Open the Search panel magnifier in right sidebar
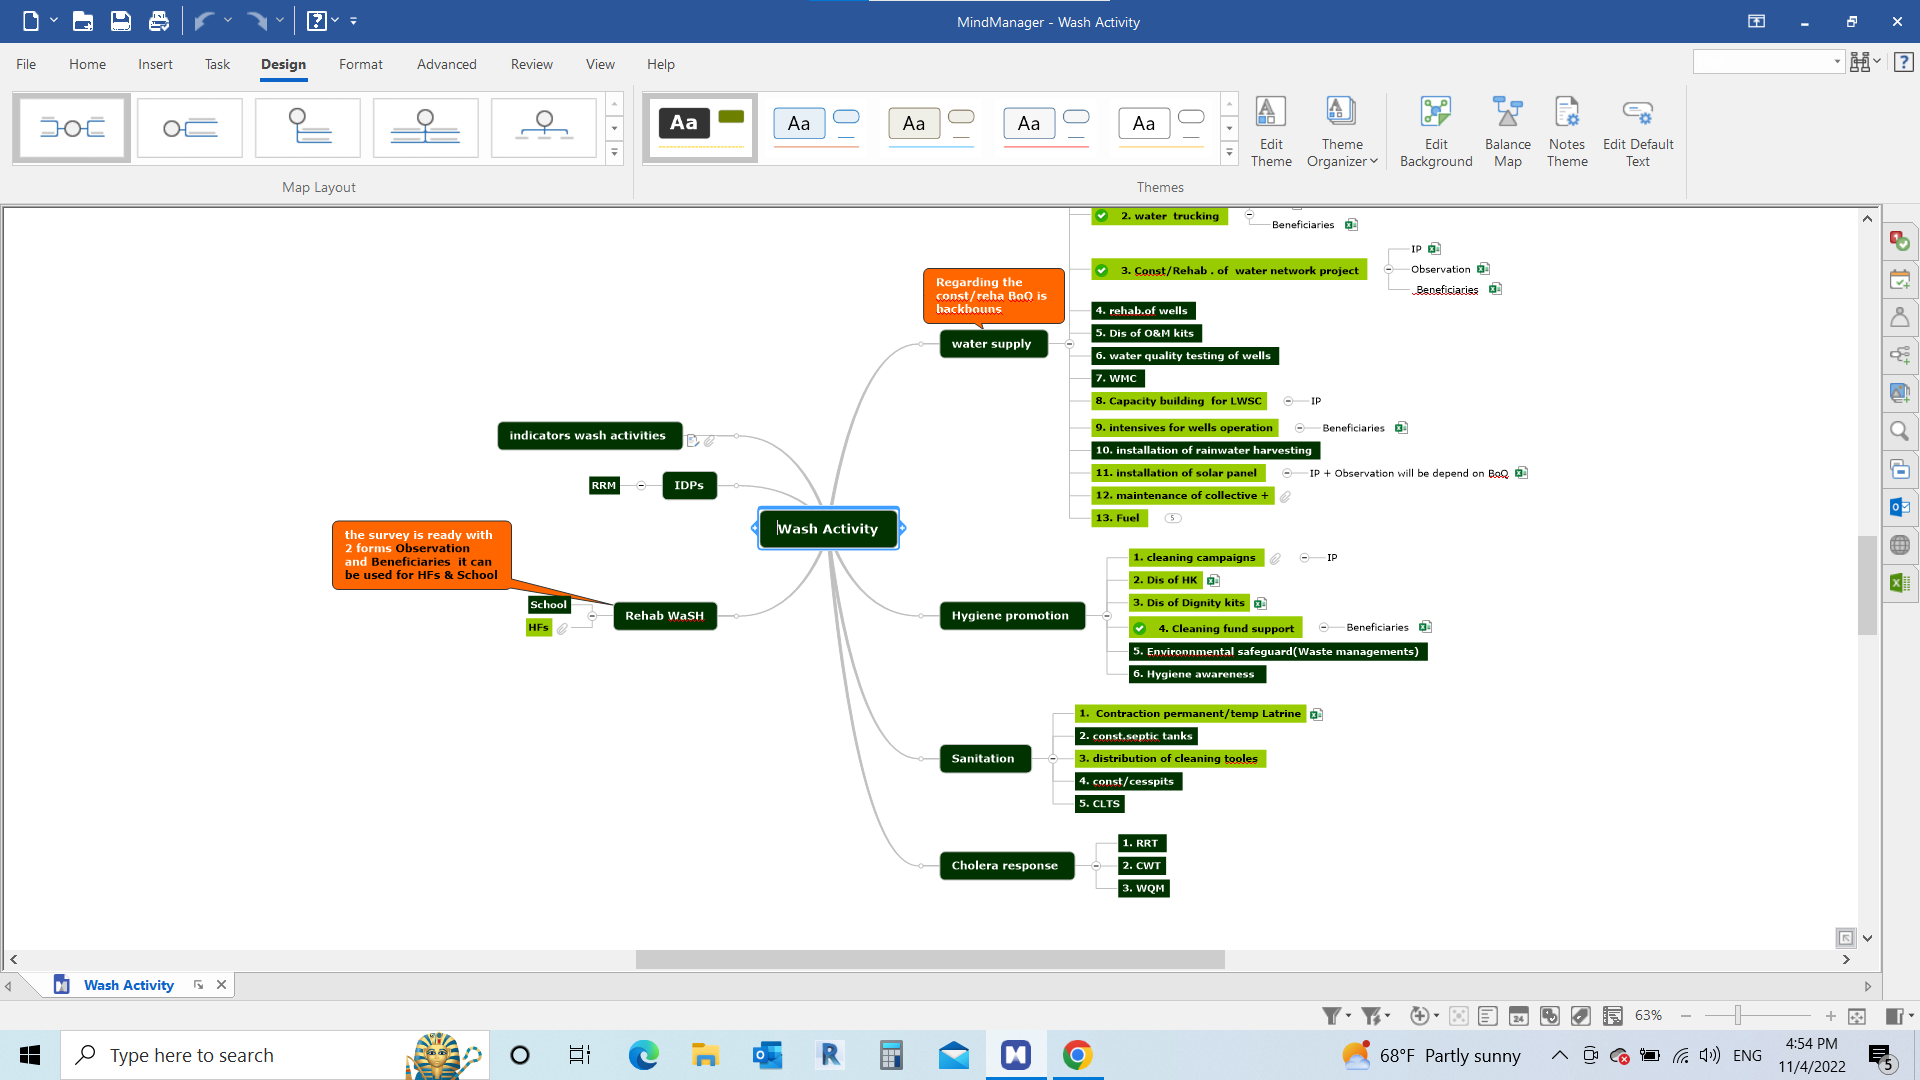 click(1899, 431)
